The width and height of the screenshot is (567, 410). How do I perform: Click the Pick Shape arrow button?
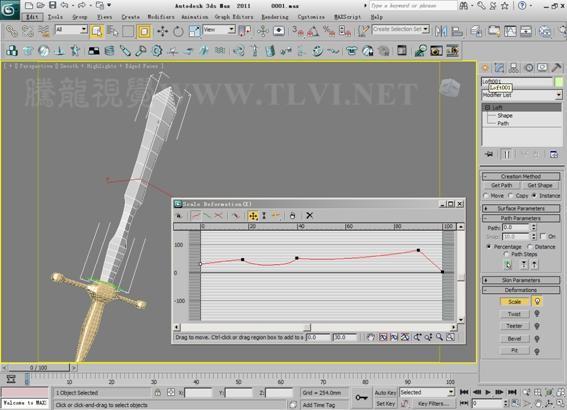(508, 265)
